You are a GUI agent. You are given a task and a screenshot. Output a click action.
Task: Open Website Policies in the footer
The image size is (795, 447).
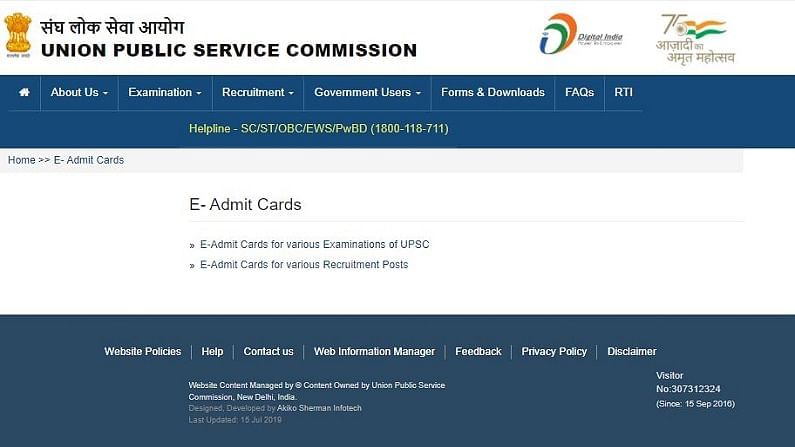point(143,351)
